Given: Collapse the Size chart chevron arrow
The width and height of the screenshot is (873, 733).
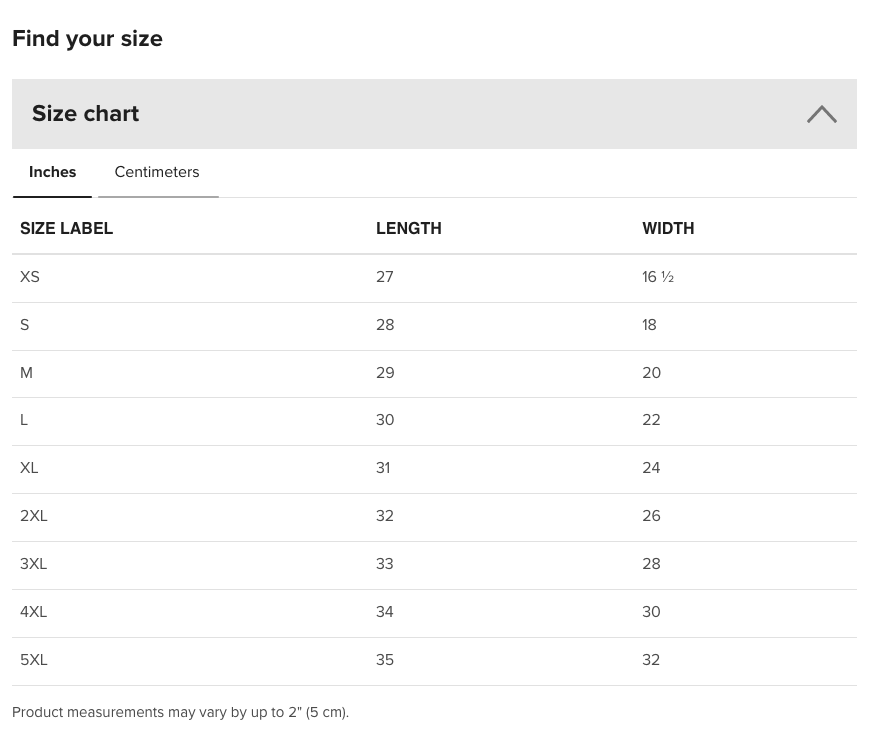Looking at the screenshot, I should [821, 114].
